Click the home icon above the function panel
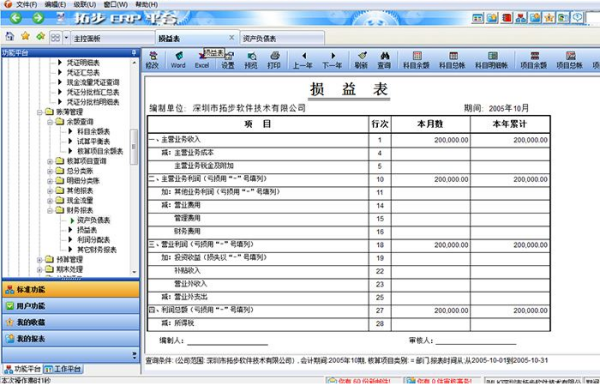The image size is (600, 386). 10,37
